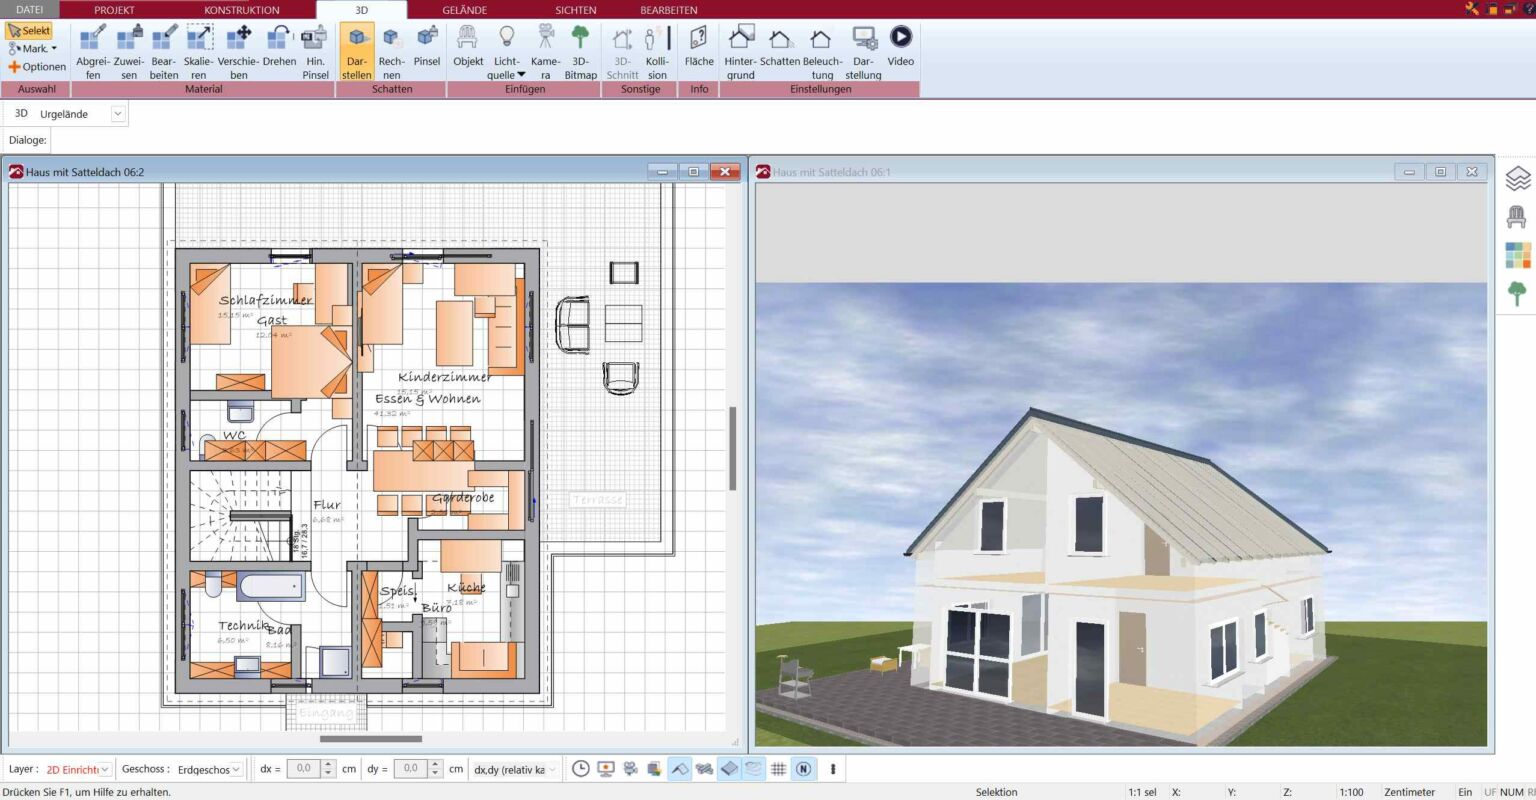Open the furniture catalog in the right sidebar
Image resolution: width=1536 pixels, height=800 pixels.
[x=1518, y=216]
